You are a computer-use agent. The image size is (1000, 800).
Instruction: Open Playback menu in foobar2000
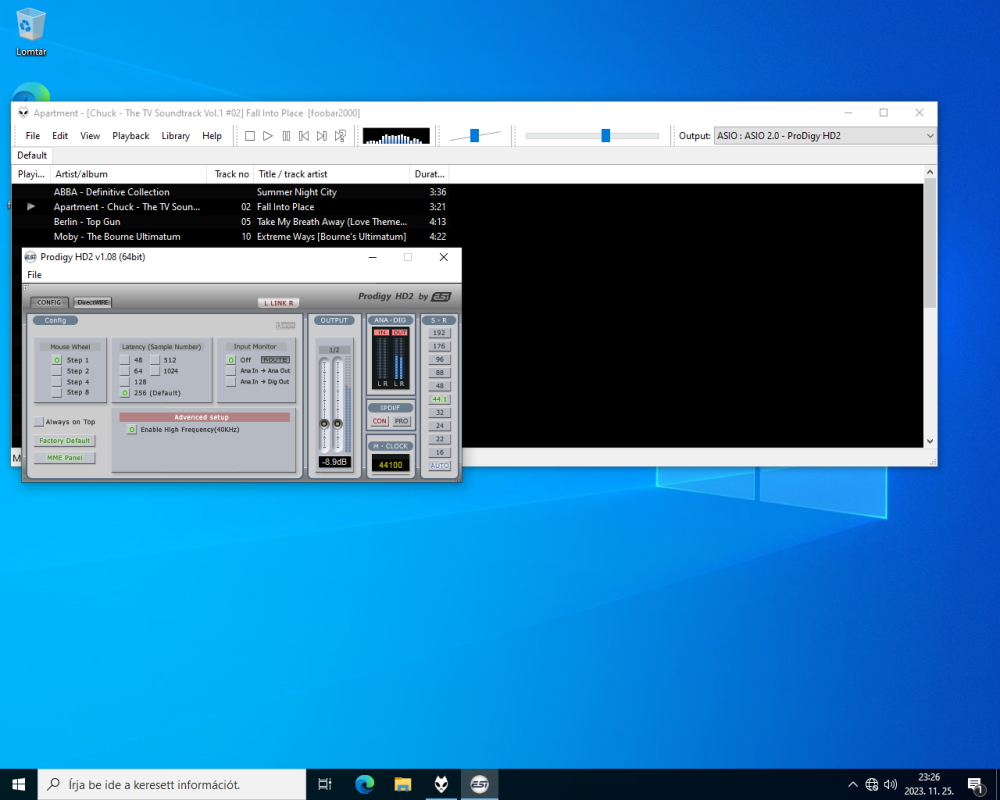[131, 136]
